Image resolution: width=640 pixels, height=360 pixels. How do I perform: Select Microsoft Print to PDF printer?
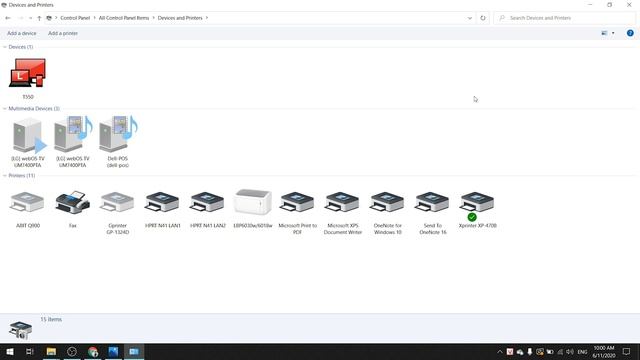297,202
